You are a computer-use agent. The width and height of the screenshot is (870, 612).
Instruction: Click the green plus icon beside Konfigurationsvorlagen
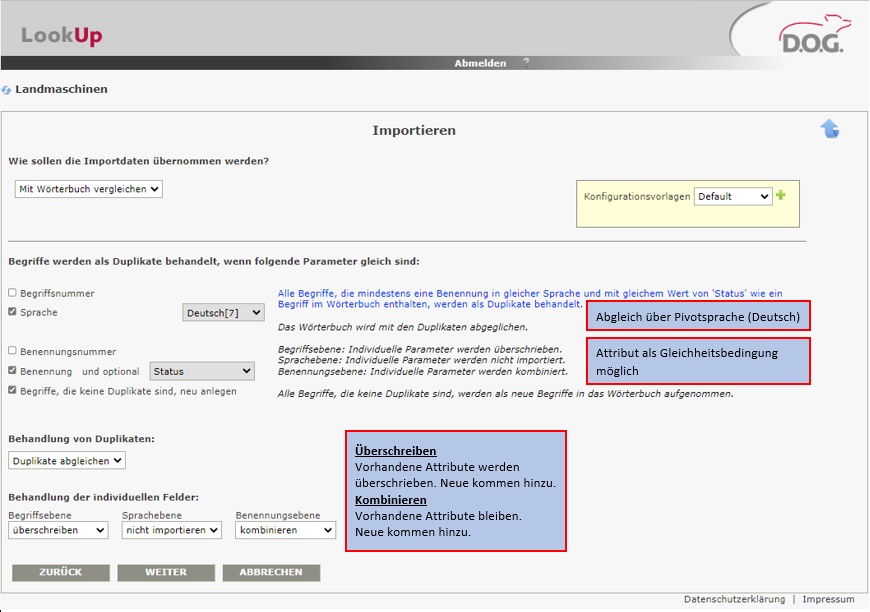(x=781, y=195)
